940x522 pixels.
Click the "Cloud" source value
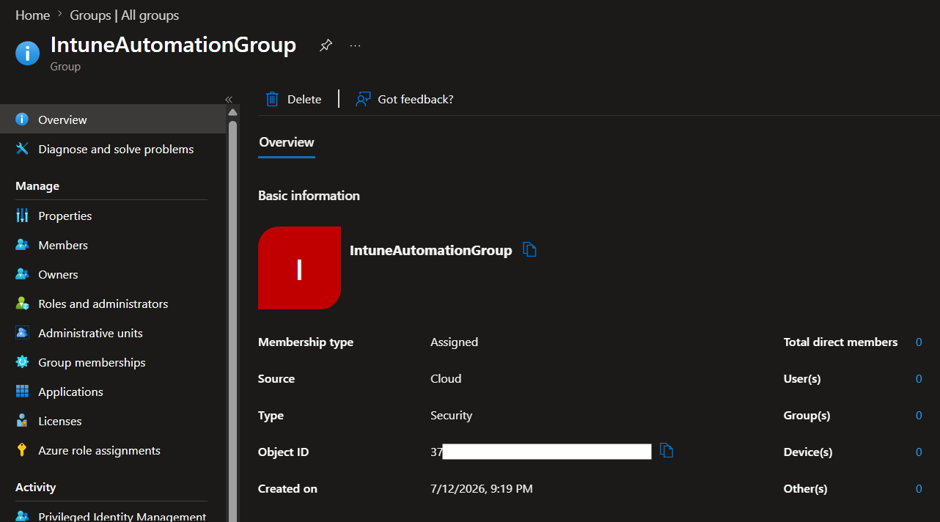445,379
